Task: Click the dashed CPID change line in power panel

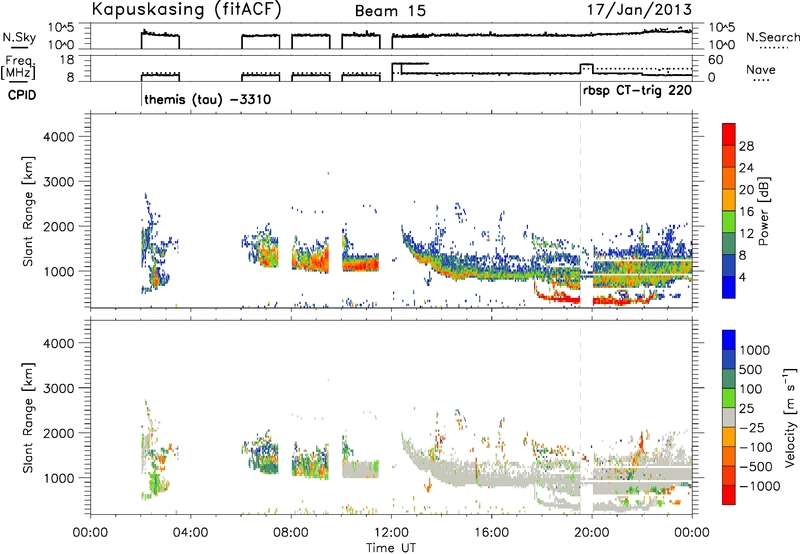Action: [580, 211]
